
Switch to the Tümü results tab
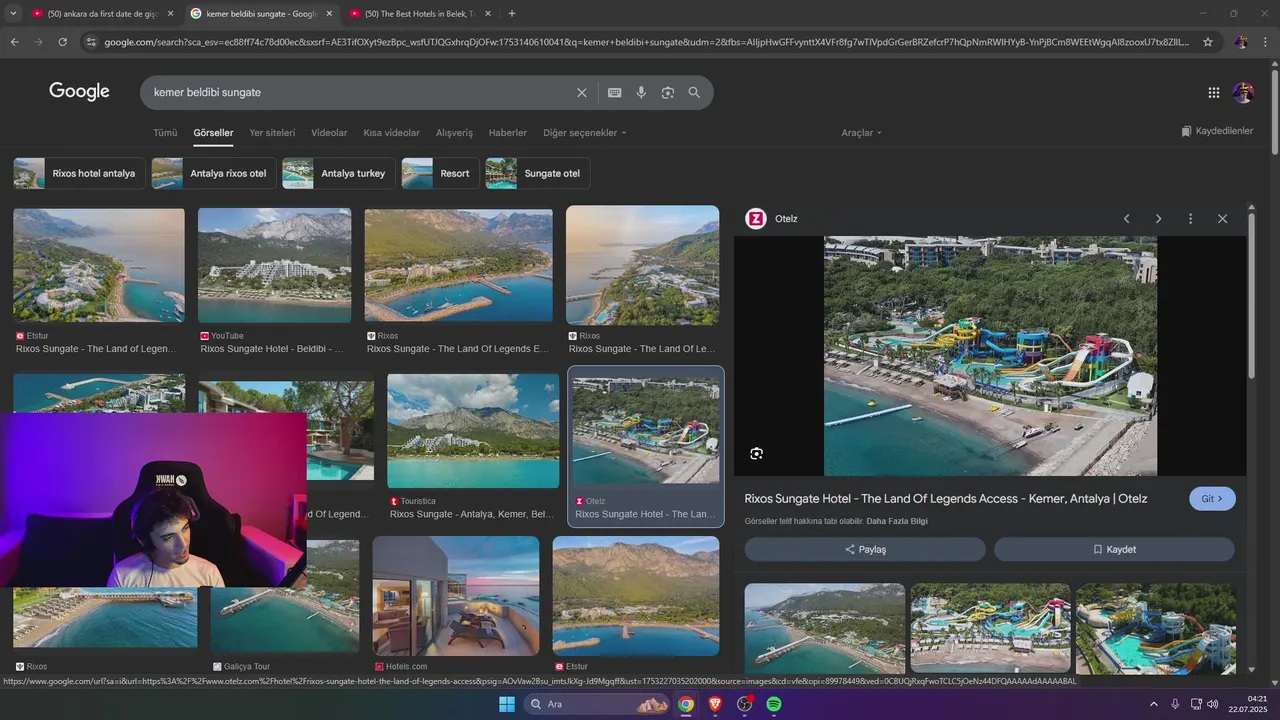[165, 132]
